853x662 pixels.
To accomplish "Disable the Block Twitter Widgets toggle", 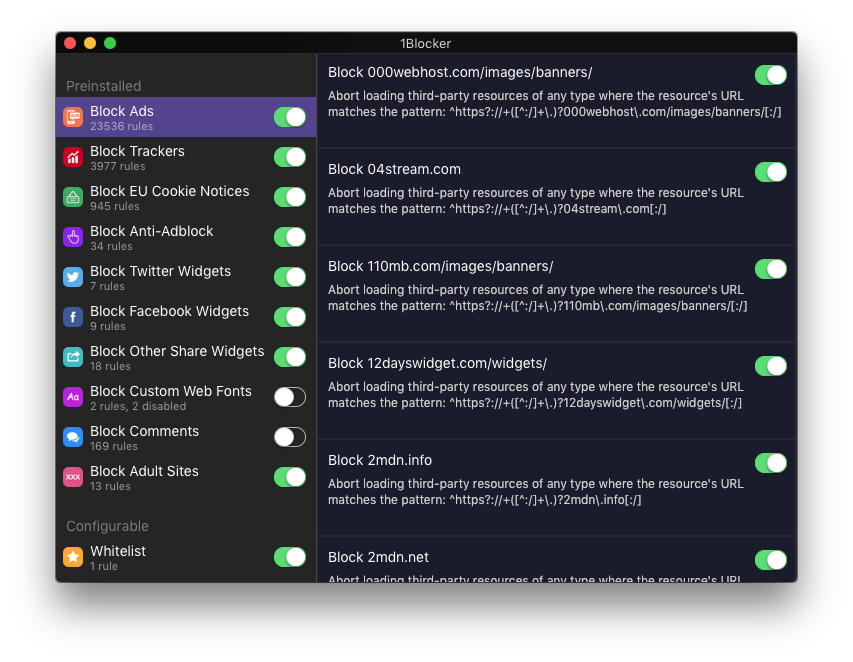I will coord(290,277).
